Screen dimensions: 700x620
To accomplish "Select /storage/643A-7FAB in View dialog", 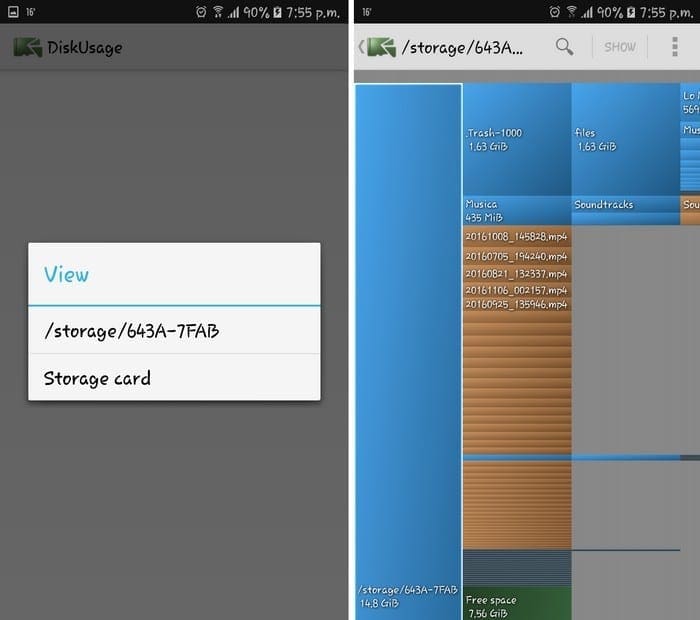I will (174, 331).
